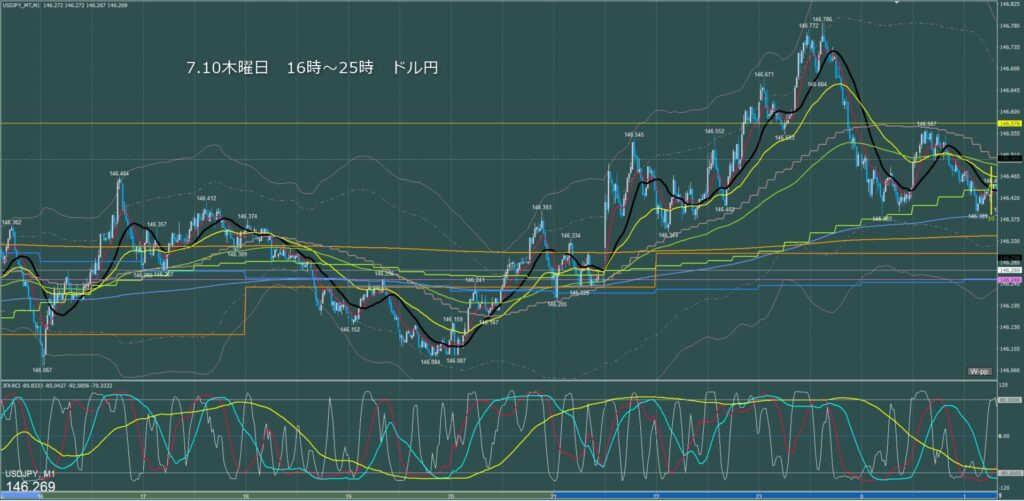This screenshot has height=501, width=1024.
Task: Click the 146.060 value on price axis
Action: [x=1010, y=369]
